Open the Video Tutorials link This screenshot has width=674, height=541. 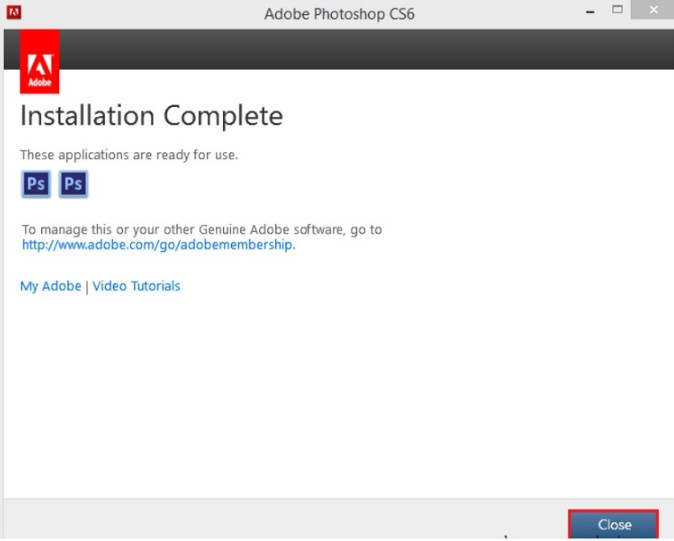(136, 286)
